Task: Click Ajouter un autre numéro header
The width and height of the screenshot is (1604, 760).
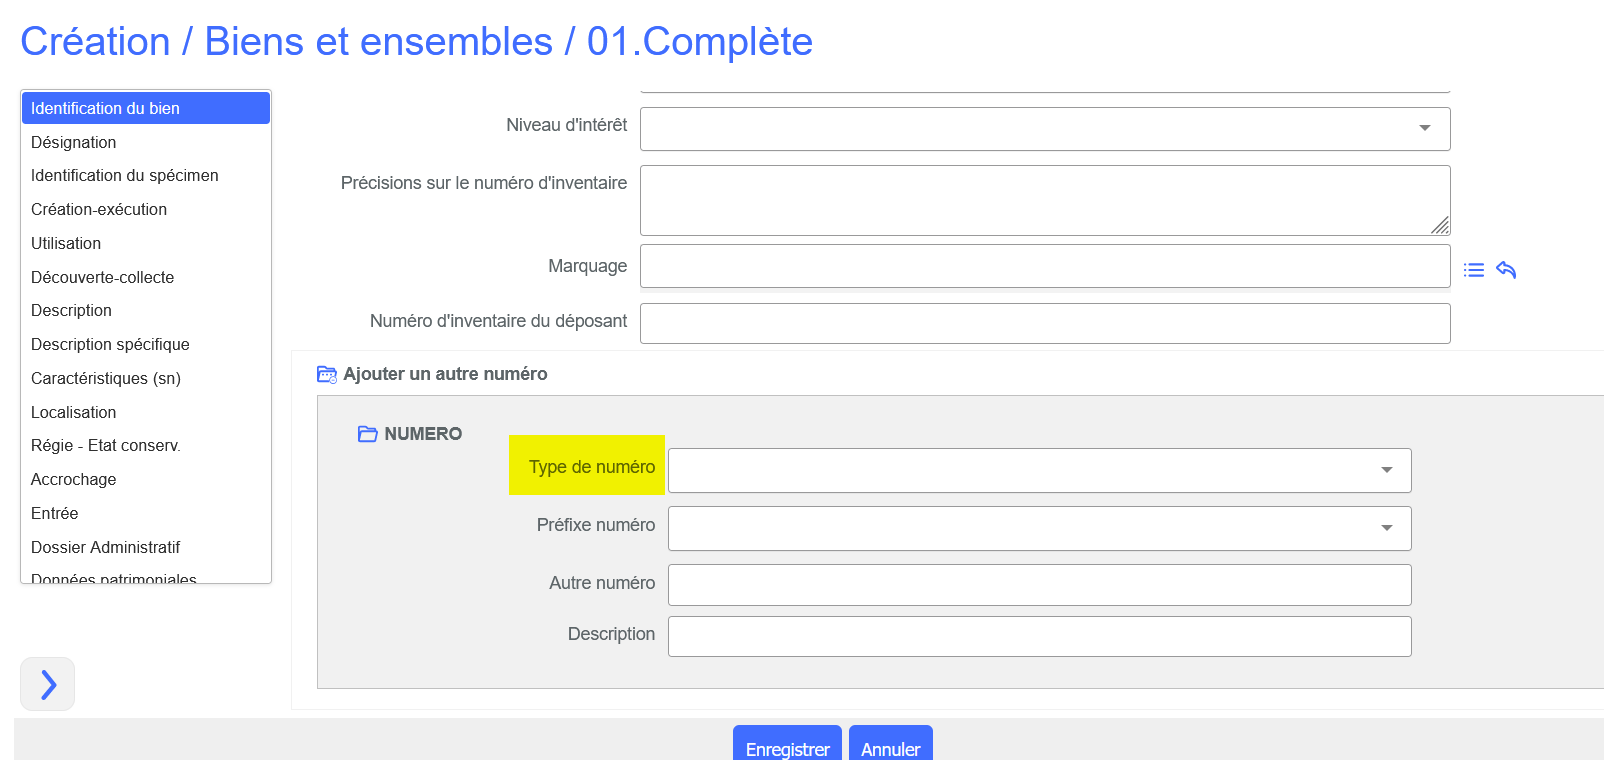Action: pyautogui.click(x=445, y=374)
